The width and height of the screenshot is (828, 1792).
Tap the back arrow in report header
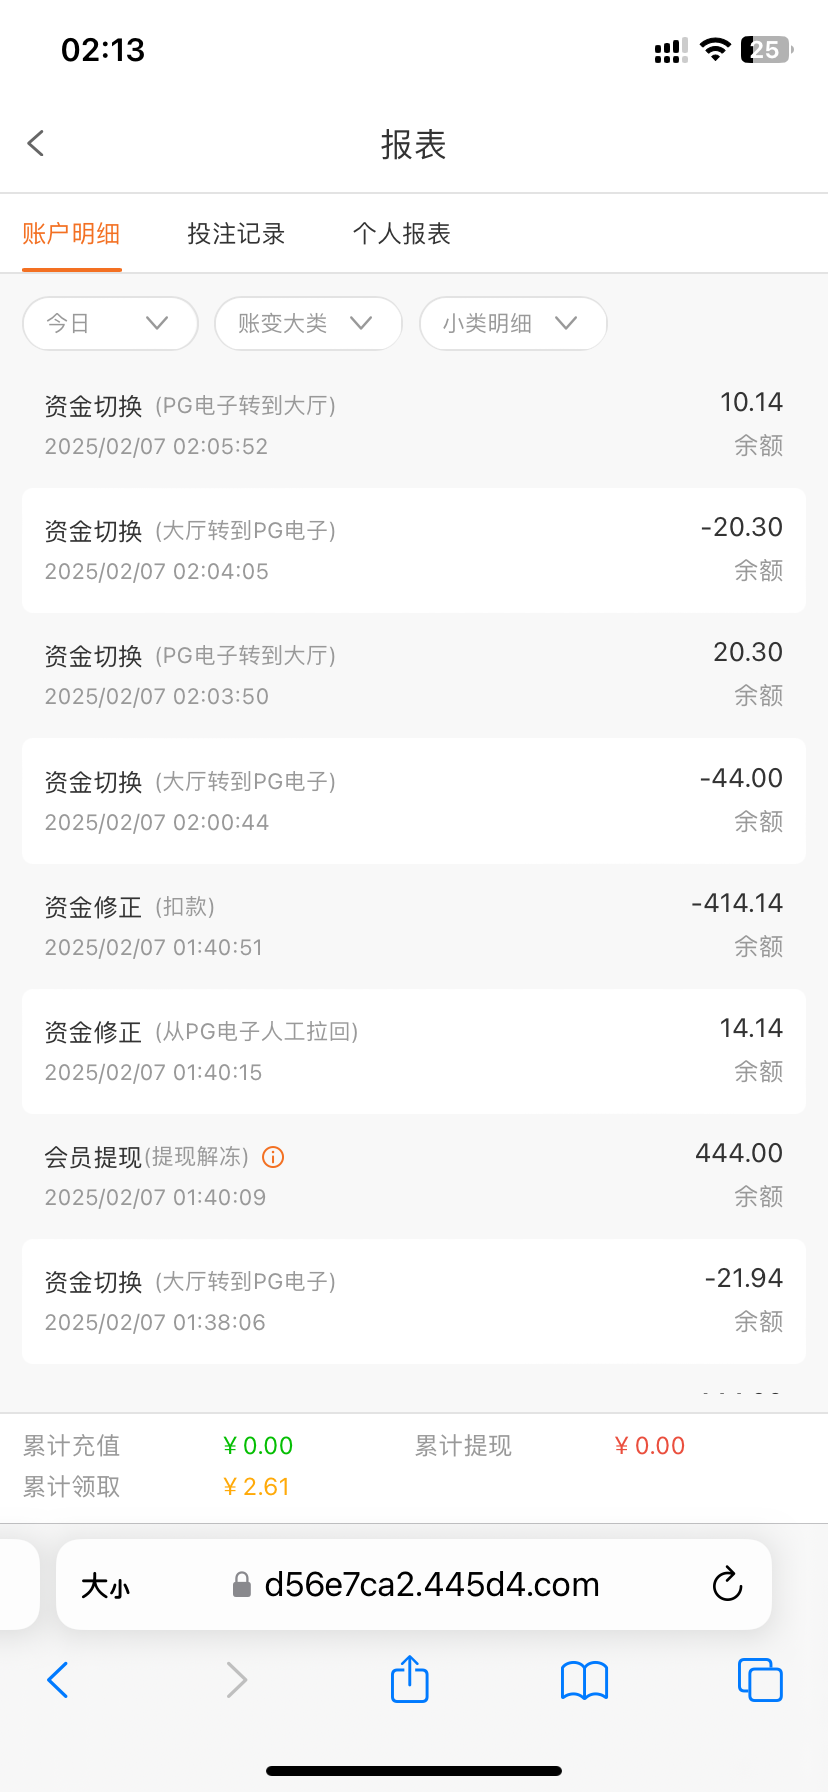[x=36, y=144]
